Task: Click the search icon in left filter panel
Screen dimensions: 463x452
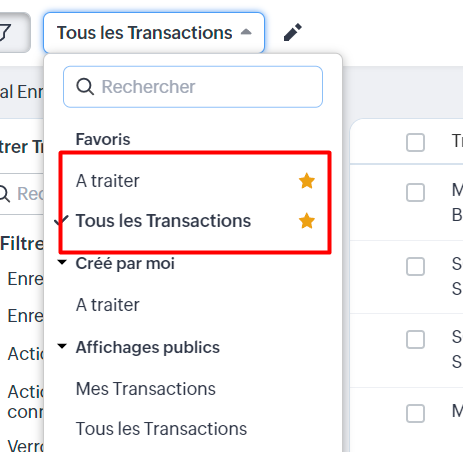Action: tap(5, 194)
